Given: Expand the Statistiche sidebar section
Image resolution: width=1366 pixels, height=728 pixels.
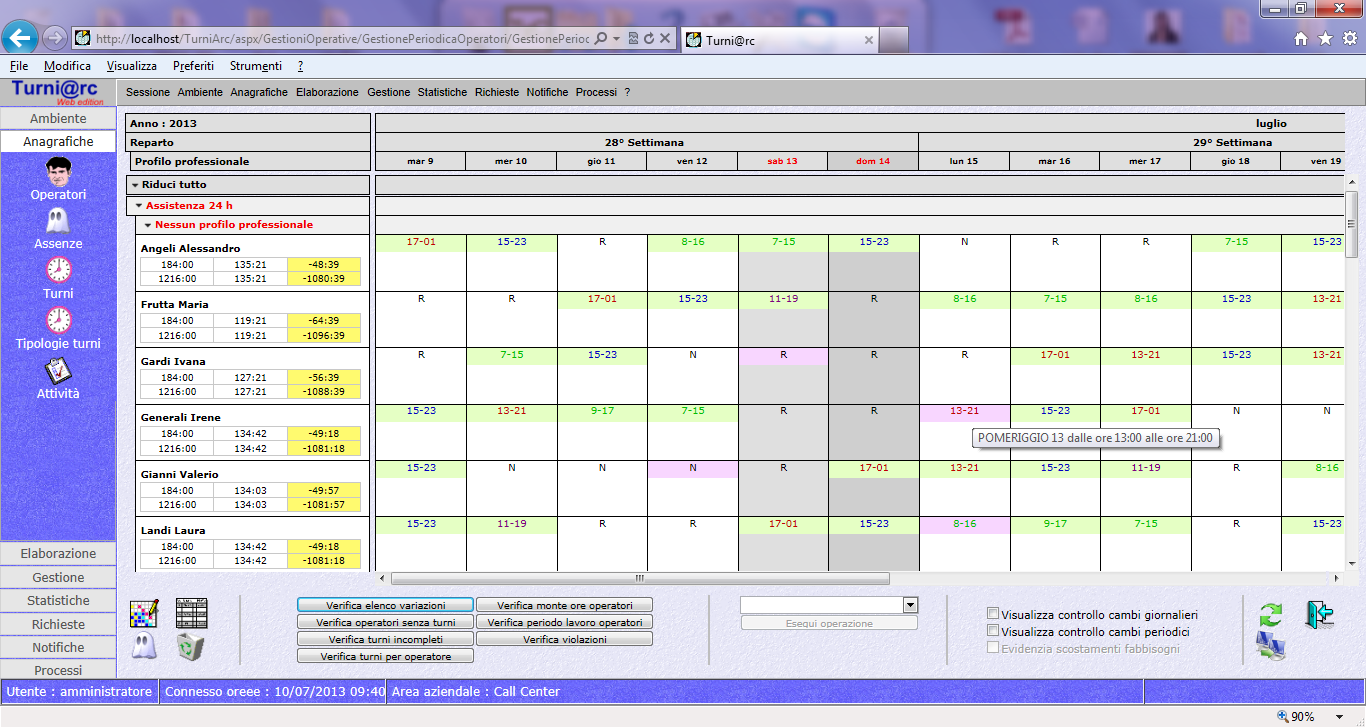Looking at the screenshot, I should pos(58,600).
